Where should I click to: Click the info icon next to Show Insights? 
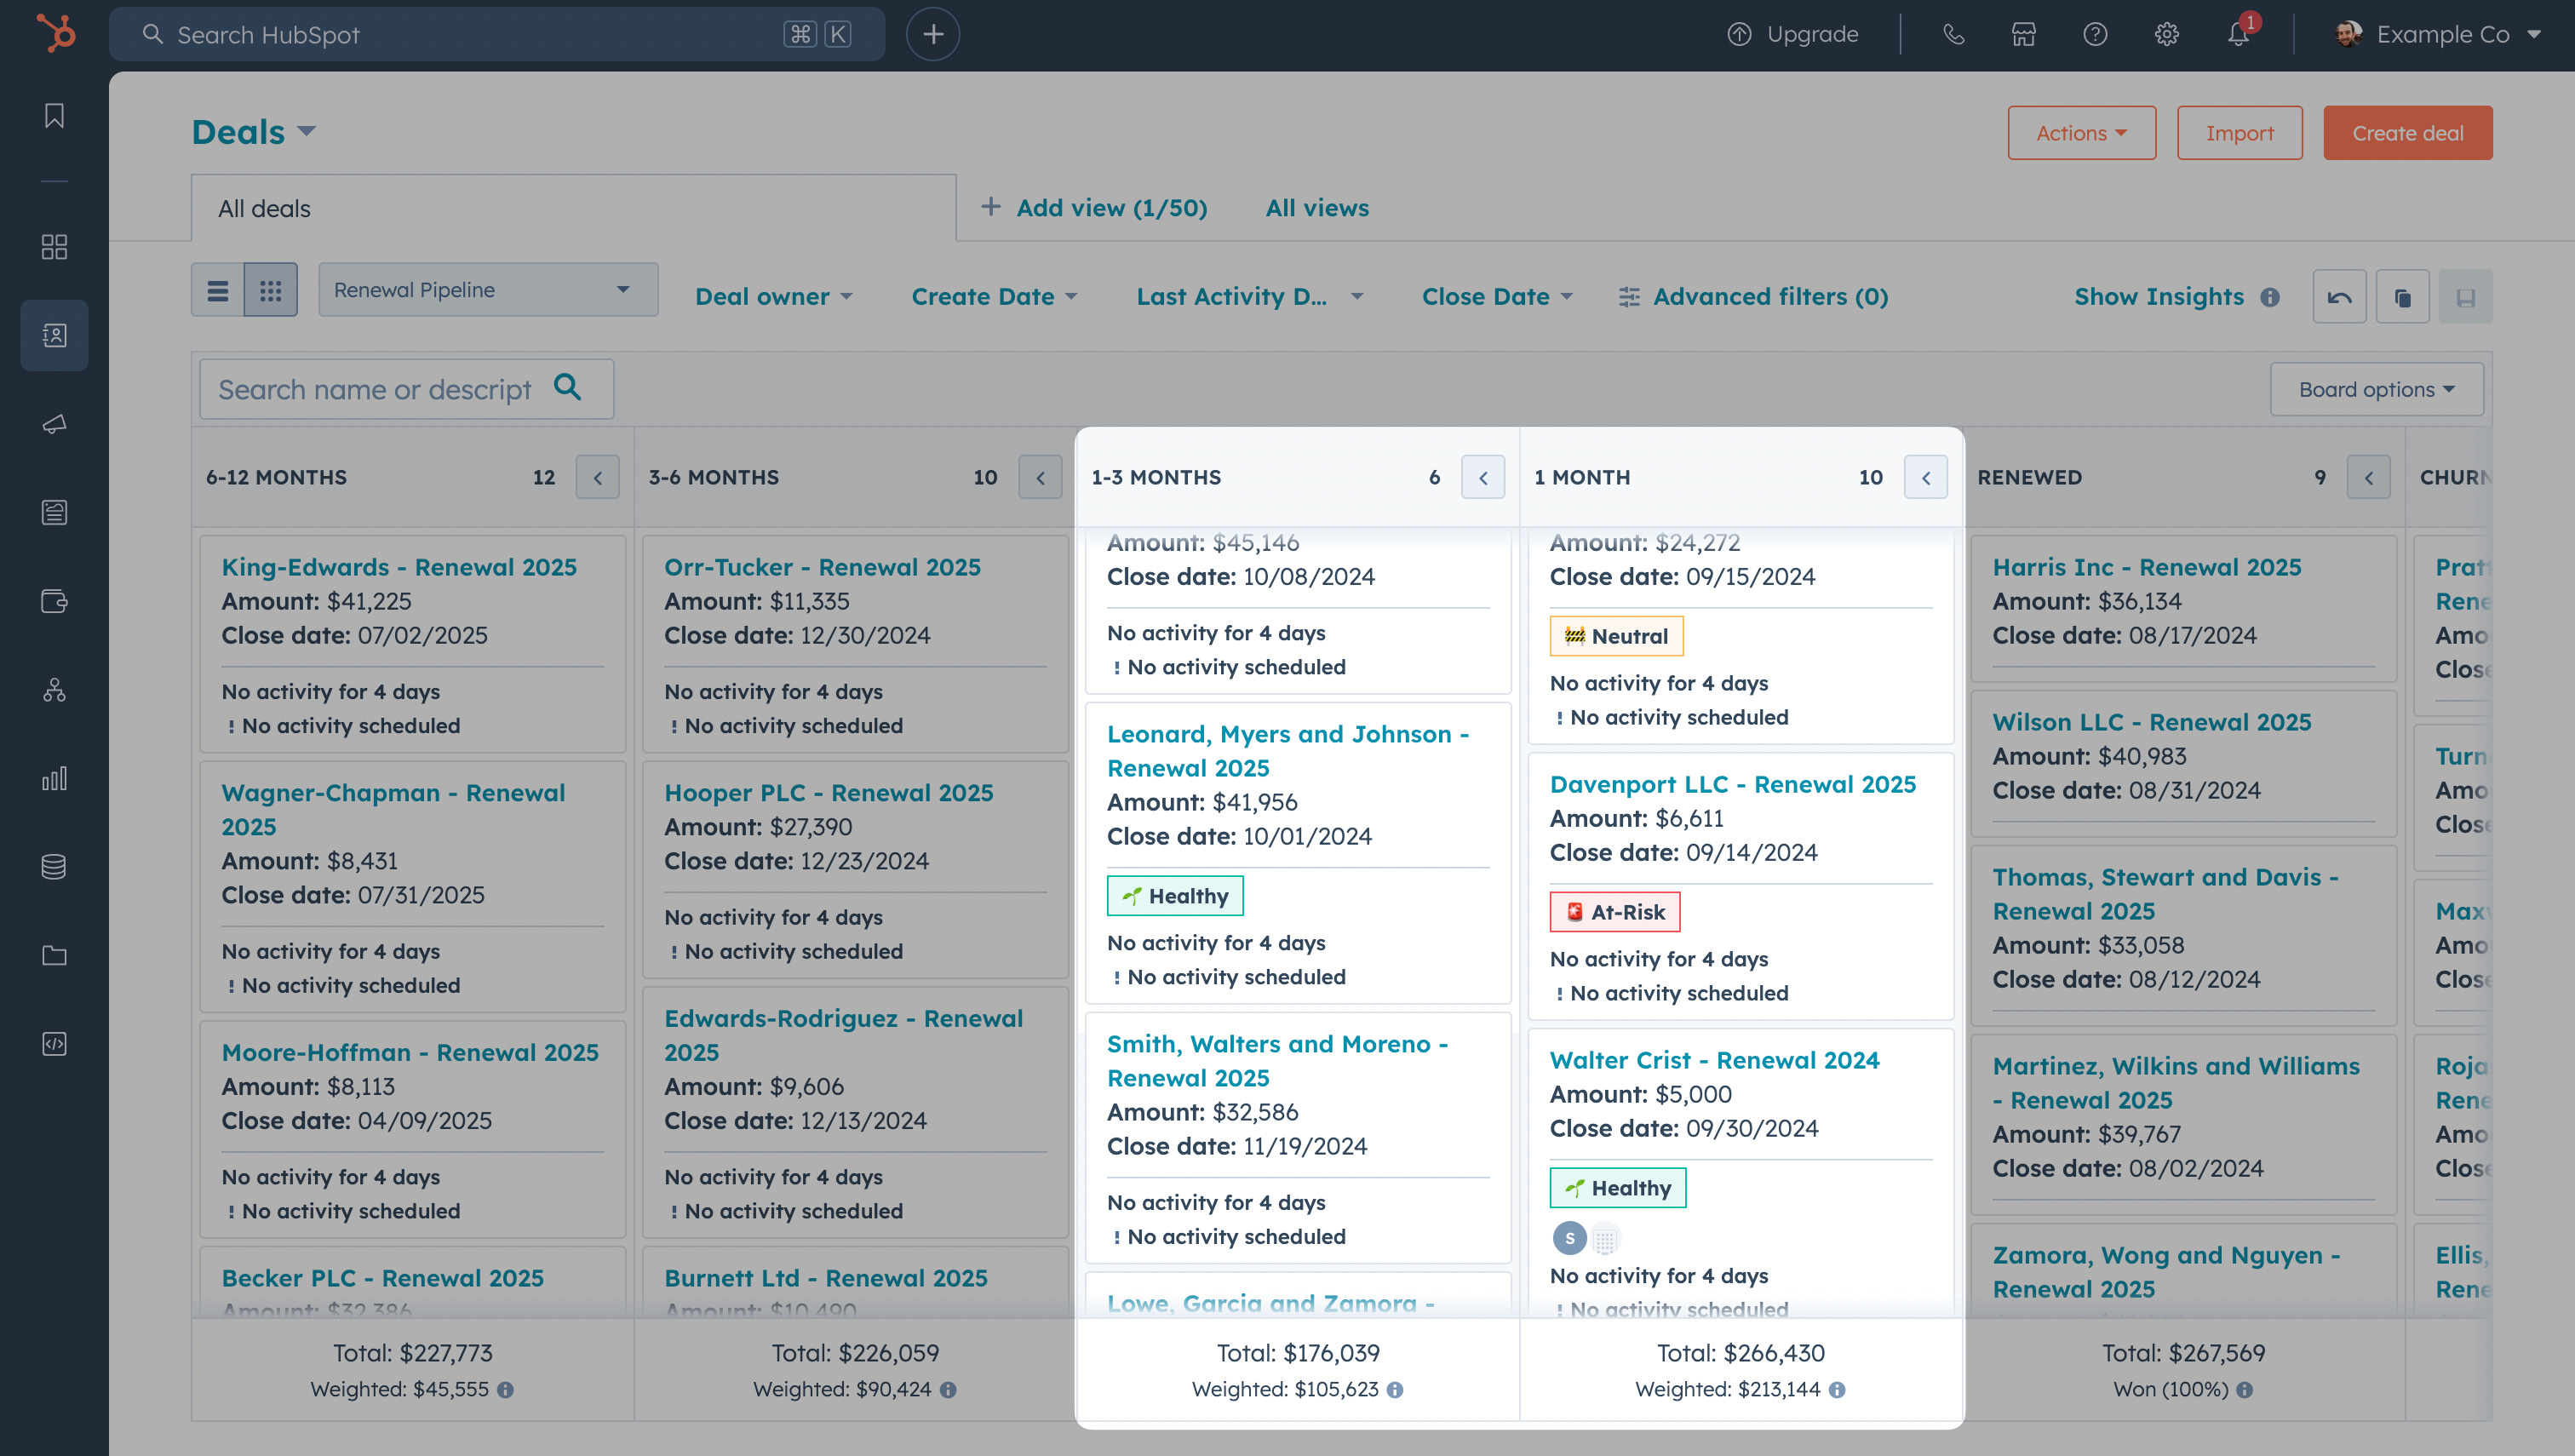(2270, 297)
